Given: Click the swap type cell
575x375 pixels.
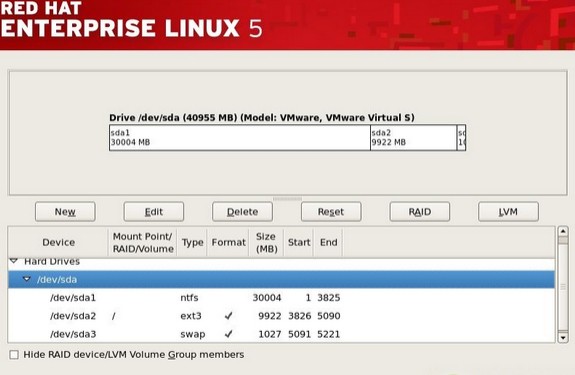Looking at the screenshot, I should tap(193, 334).
